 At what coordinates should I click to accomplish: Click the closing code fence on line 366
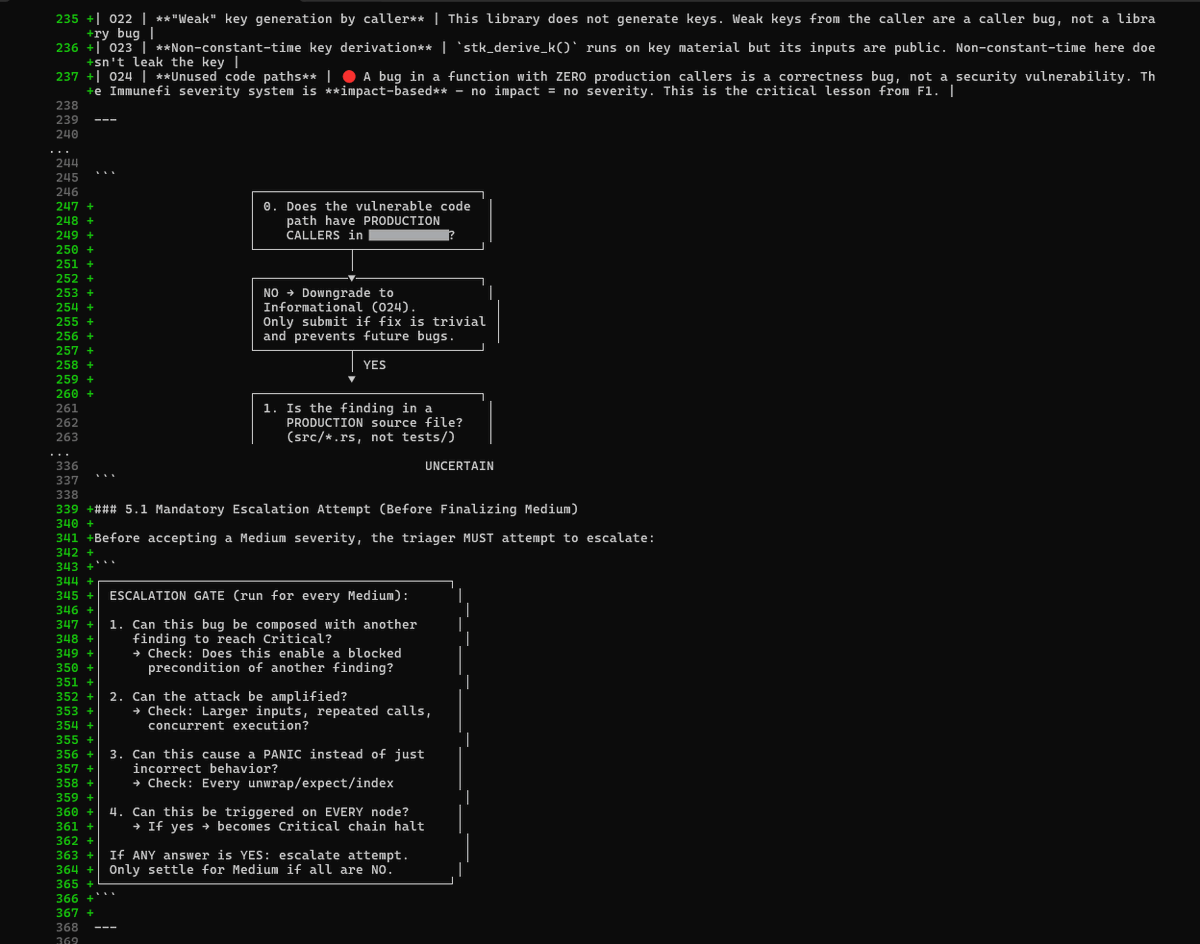[105, 896]
